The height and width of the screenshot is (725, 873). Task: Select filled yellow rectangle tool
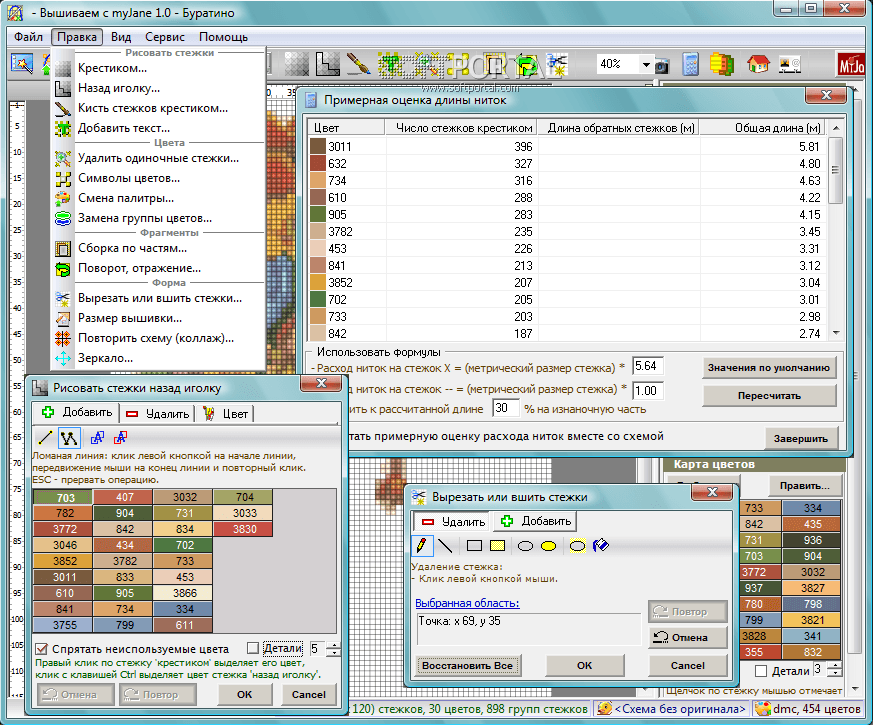coord(497,546)
